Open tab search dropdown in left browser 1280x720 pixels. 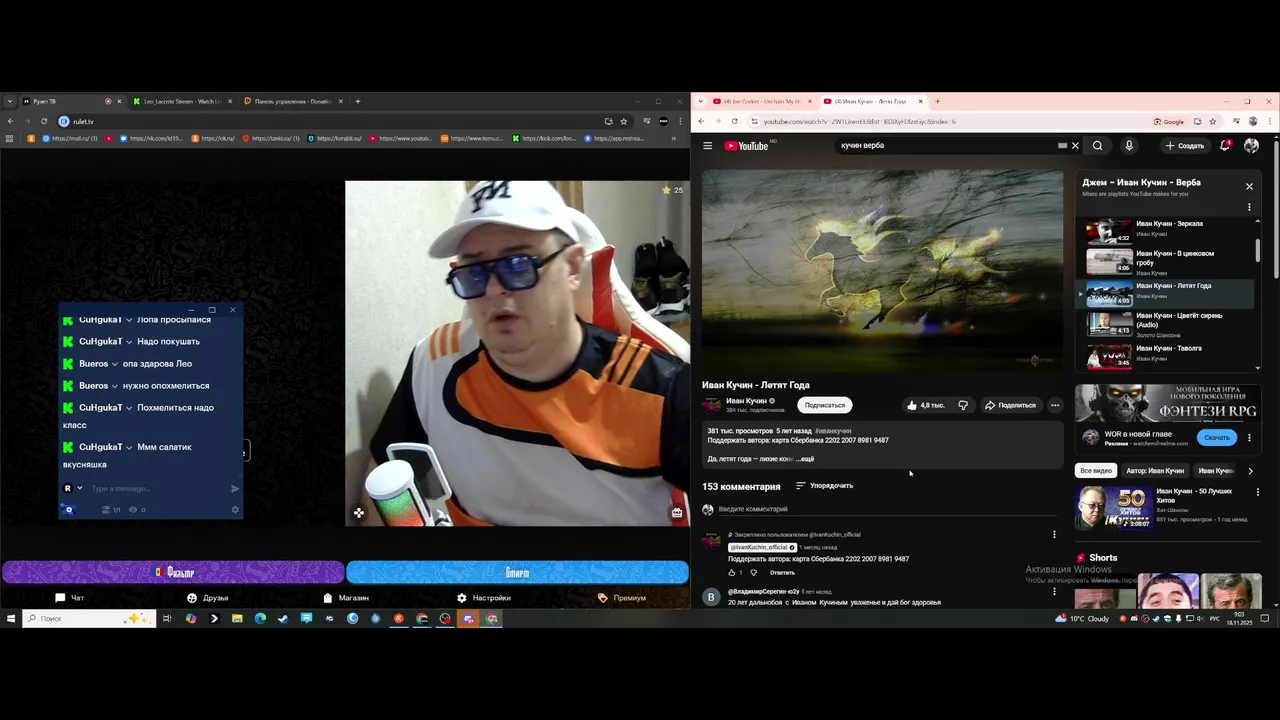pos(10,101)
